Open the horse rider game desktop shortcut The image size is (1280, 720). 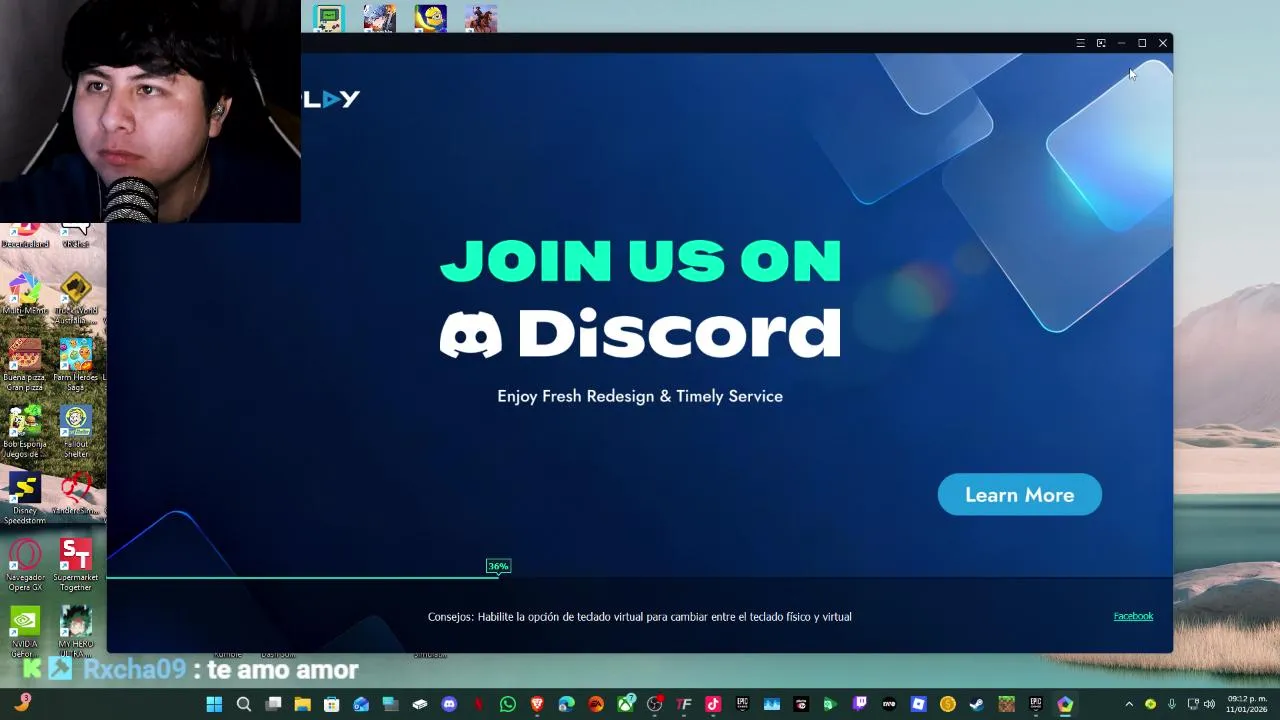coord(481,18)
